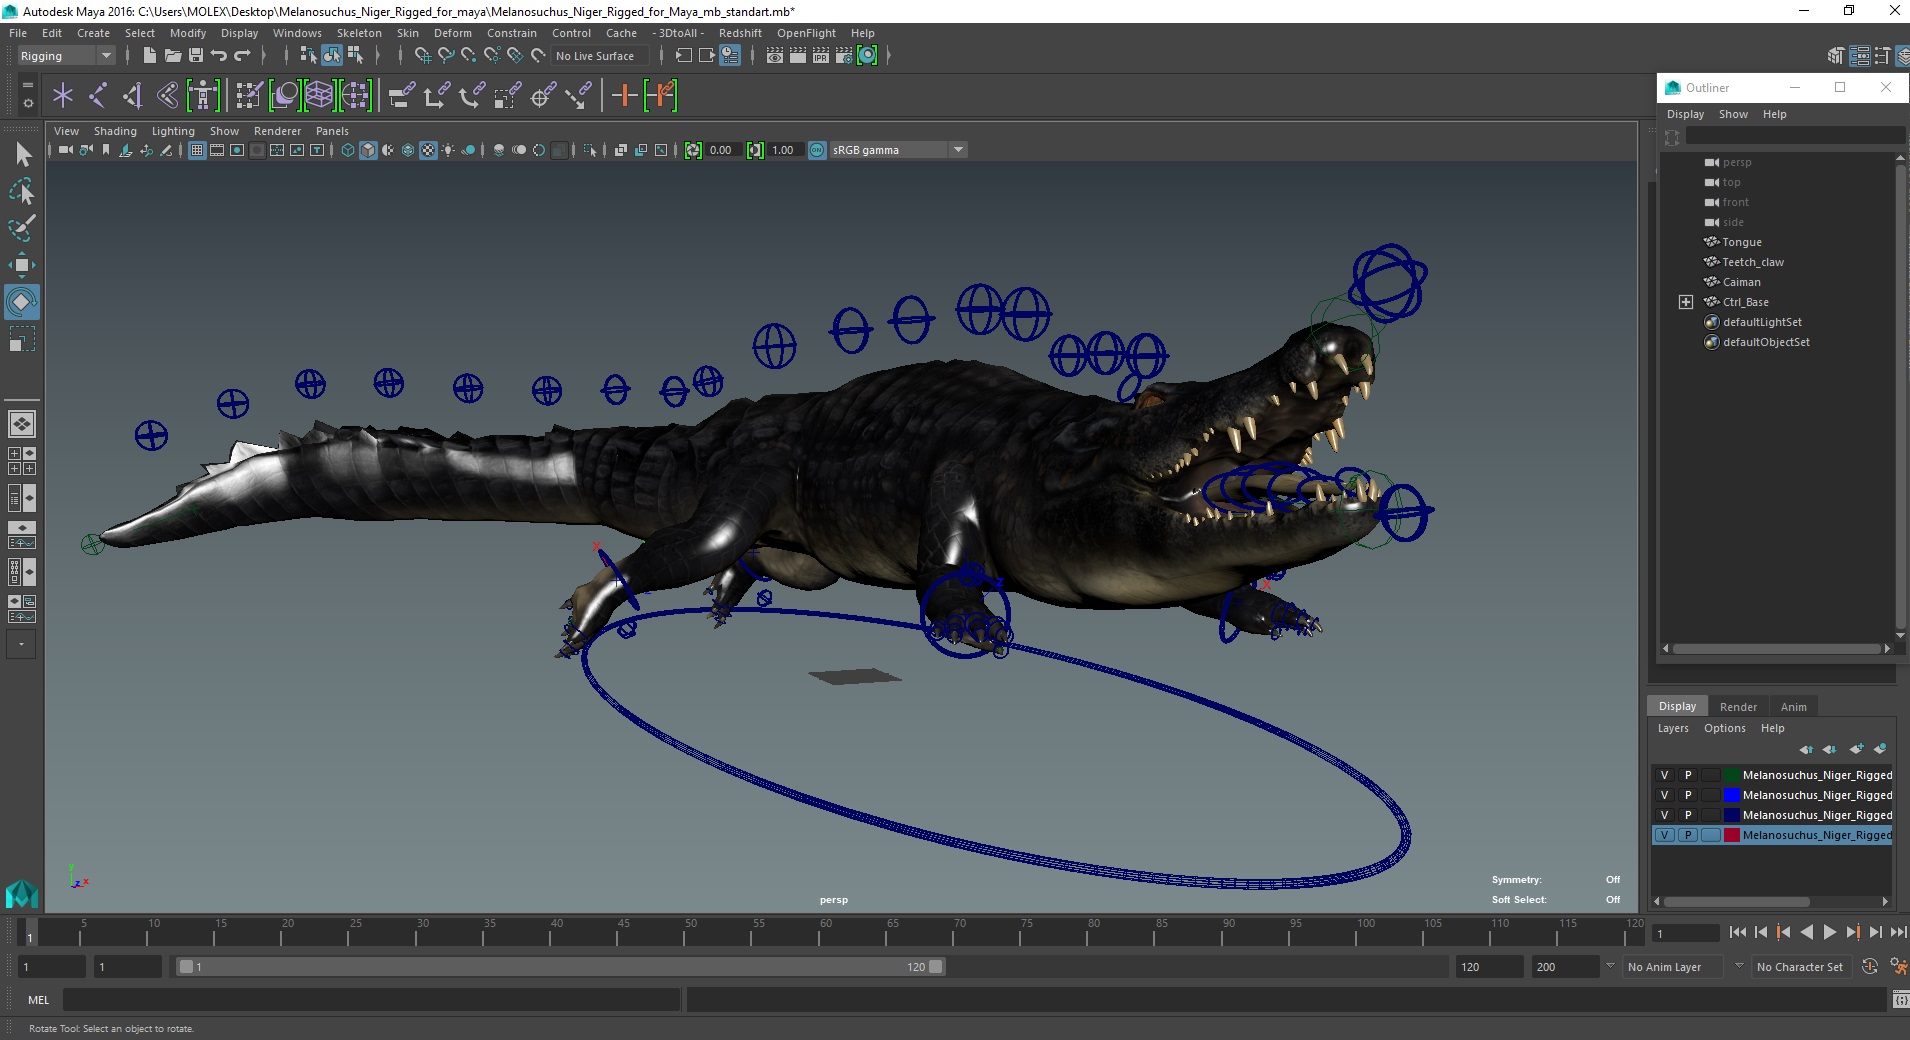
Task: Switch to four-view pane layout
Action: point(22,461)
